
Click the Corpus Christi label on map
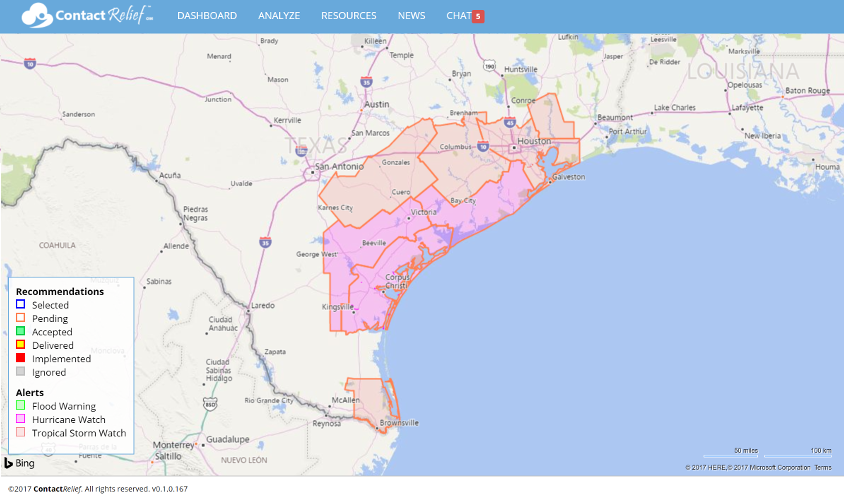pyautogui.click(x=397, y=282)
